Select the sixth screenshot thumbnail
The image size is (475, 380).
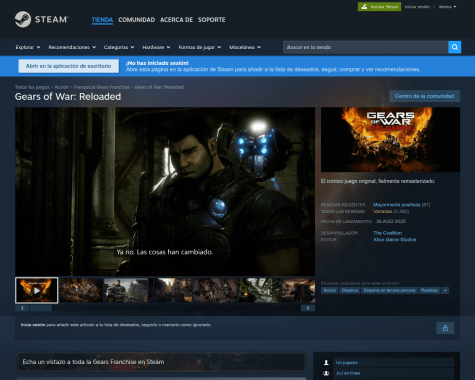click(x=259, y=290)
